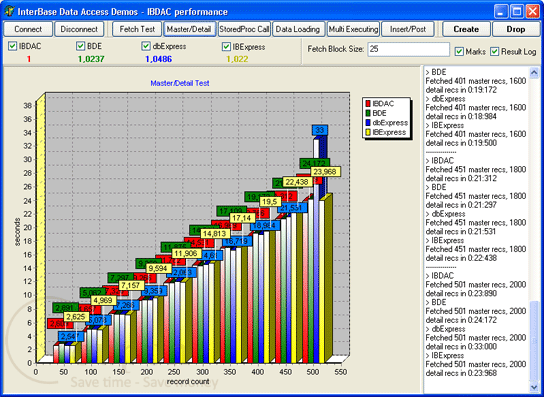Click the 'Master/Detail Test' chart title
544x397 pixels.
point(180,83)
